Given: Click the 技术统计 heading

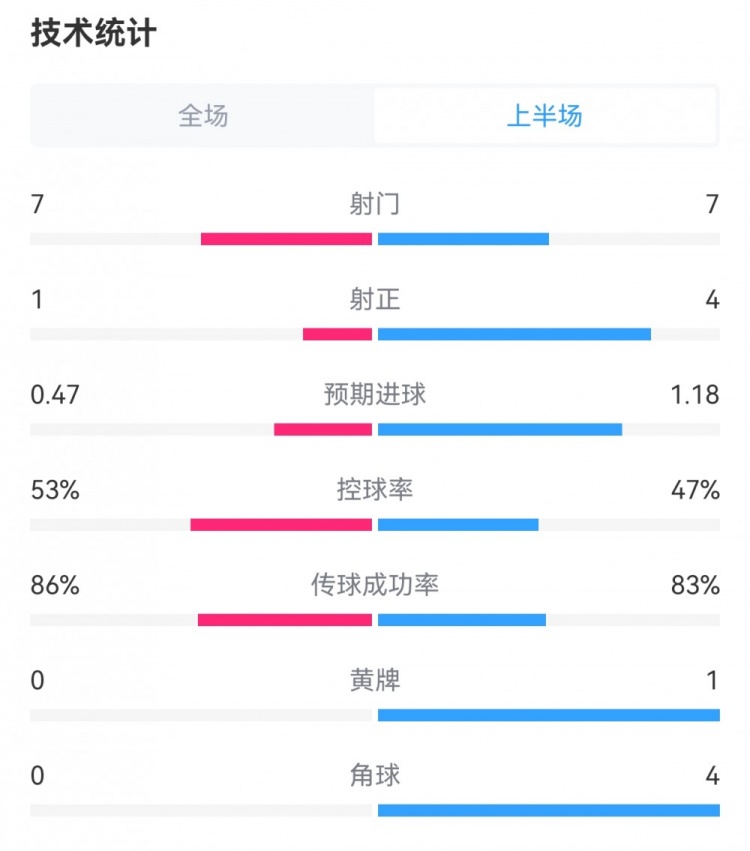Looking at the screenshot, I should click(94, 34).
